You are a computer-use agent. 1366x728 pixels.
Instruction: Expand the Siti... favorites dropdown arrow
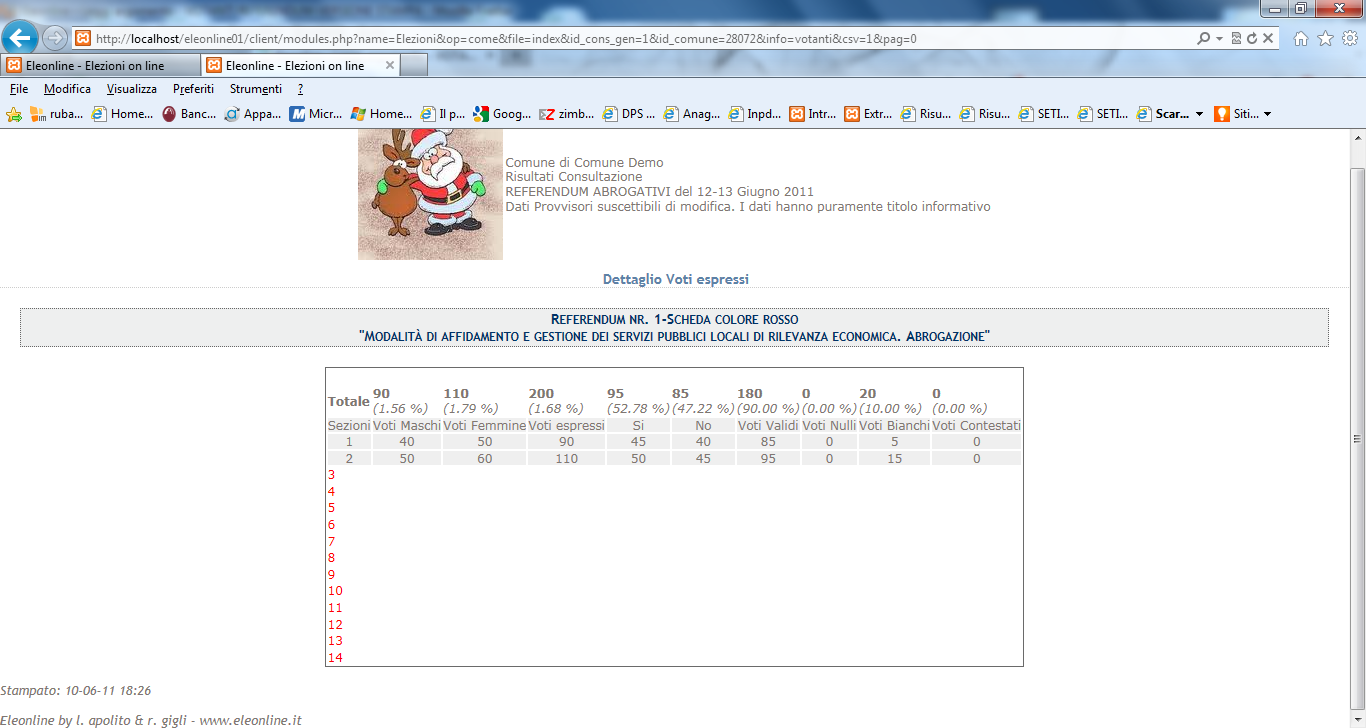tap(1268, 114)
